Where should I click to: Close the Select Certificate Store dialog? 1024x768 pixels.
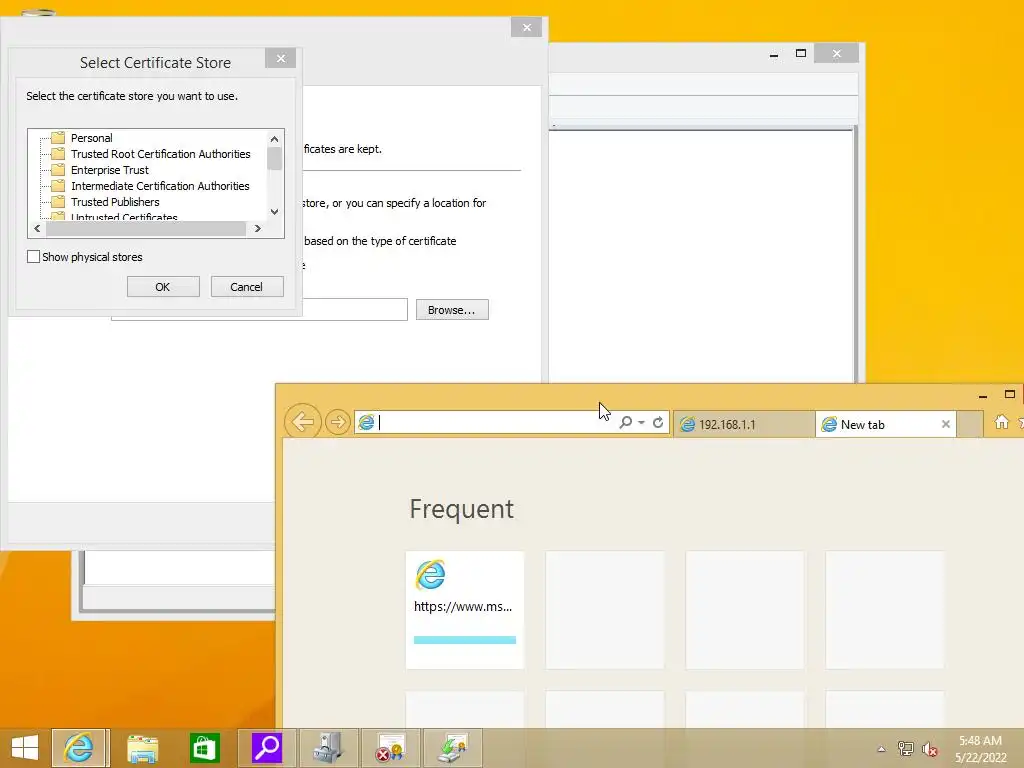(280, 59)
